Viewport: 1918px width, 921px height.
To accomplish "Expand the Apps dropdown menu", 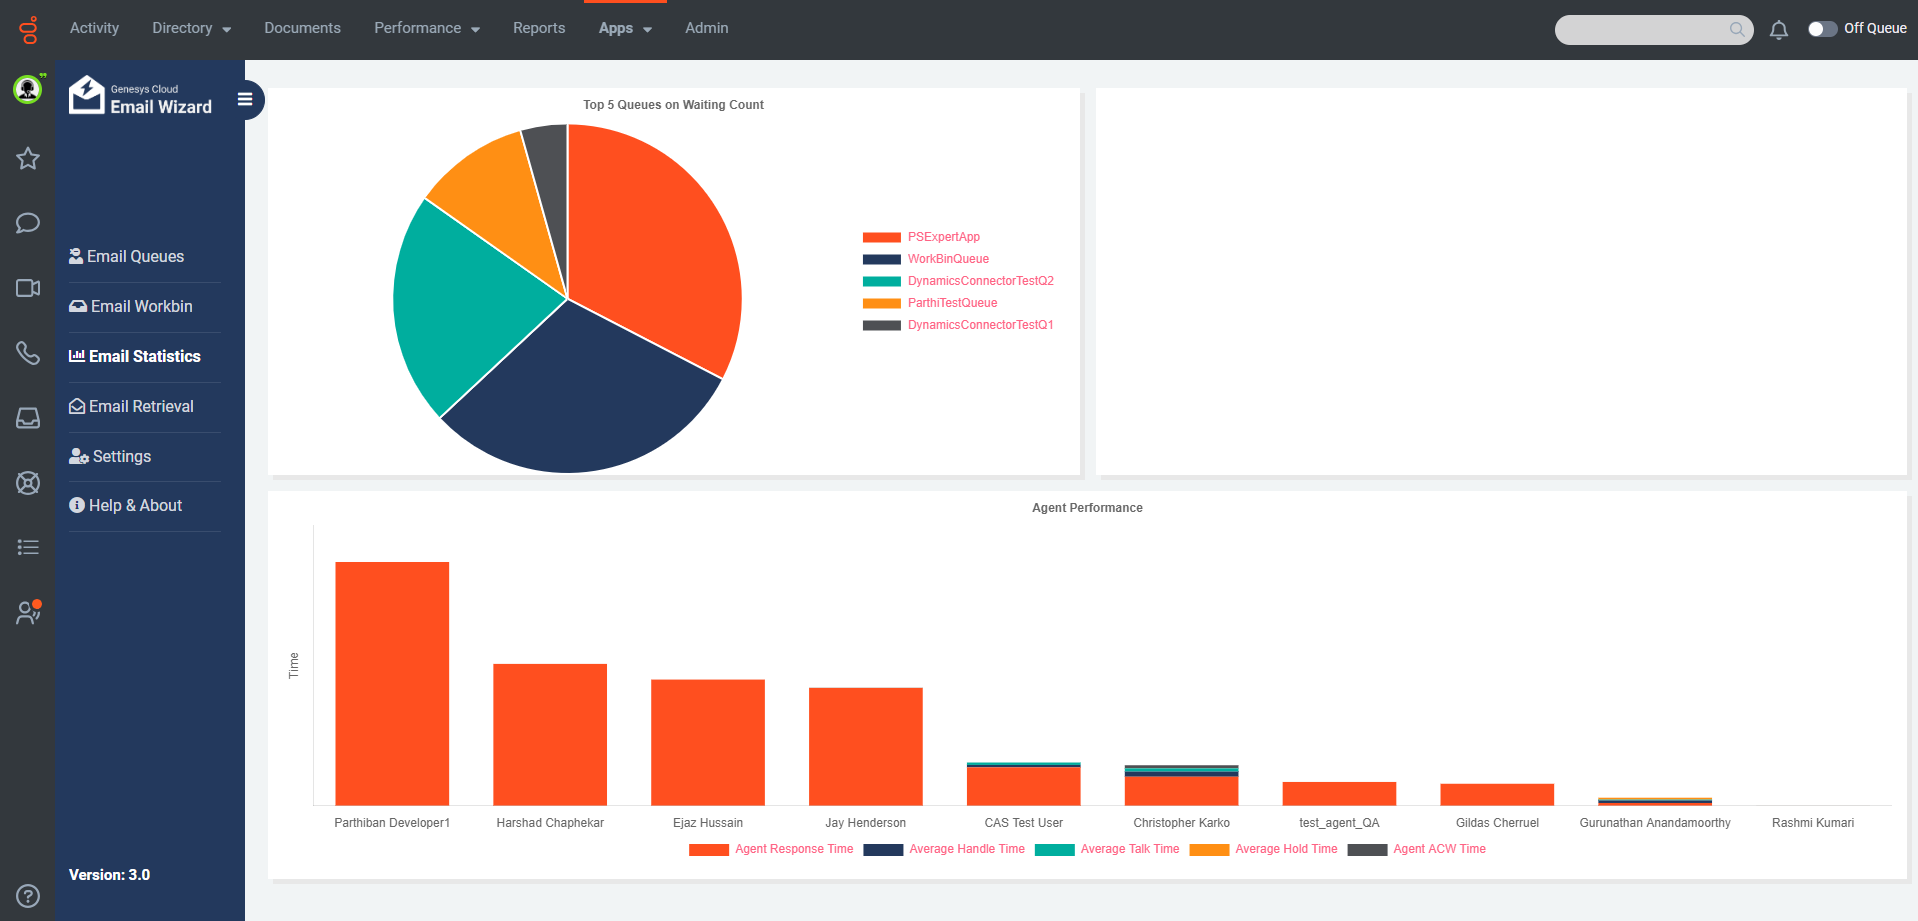I will [625, 28].
